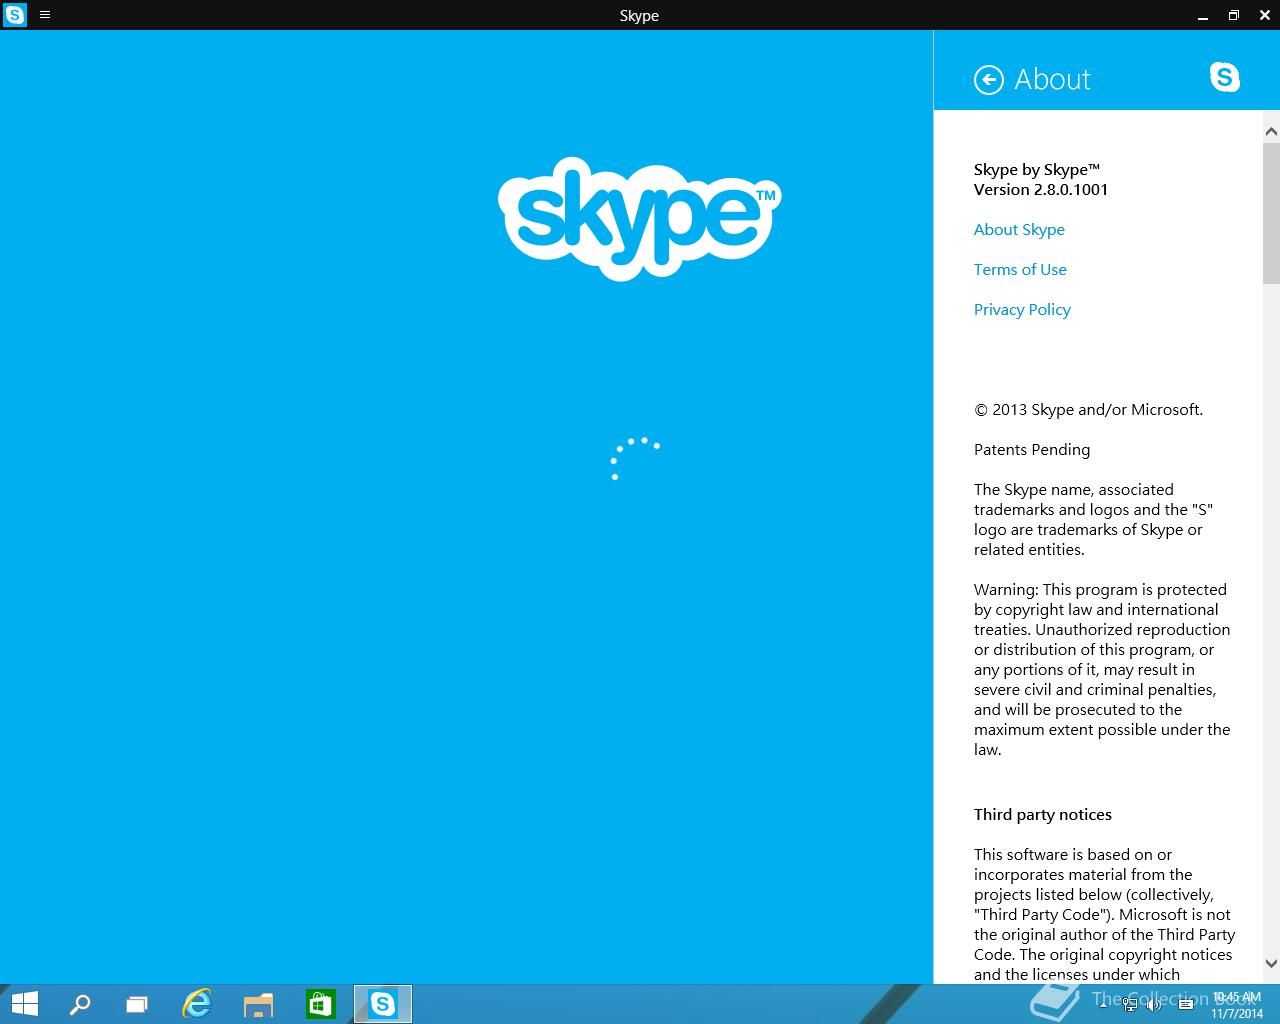Image resolution: width=1280 pixels, height=1024 pixels.
Task: Select the Skype taskbar button
Action: (x=383, y=1004)
